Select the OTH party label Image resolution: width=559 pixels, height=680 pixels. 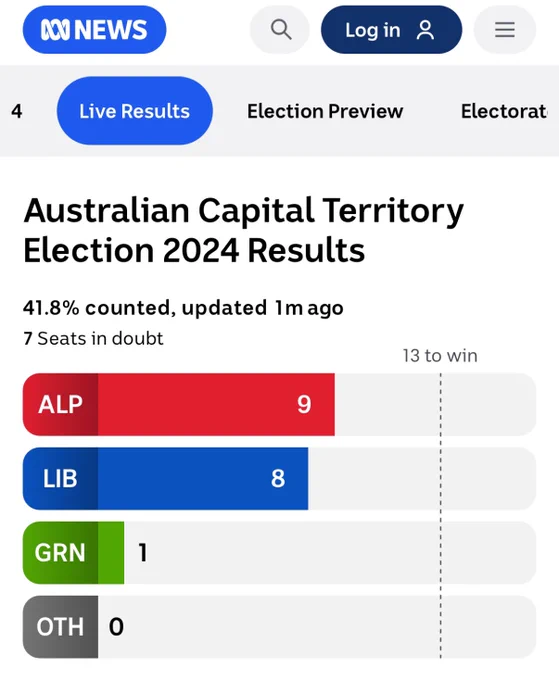click(60, 627)
